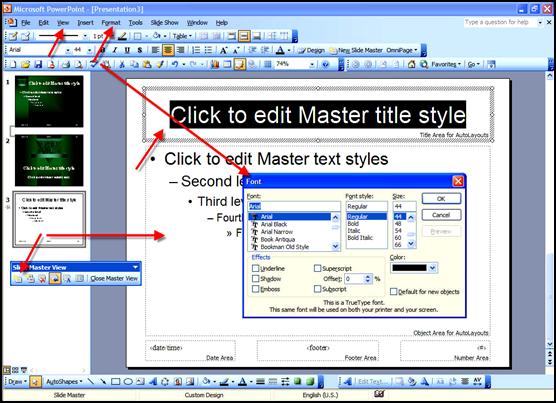Select Arial Black in font list
Screen dimensions: 556x403
tap(274, 224)
